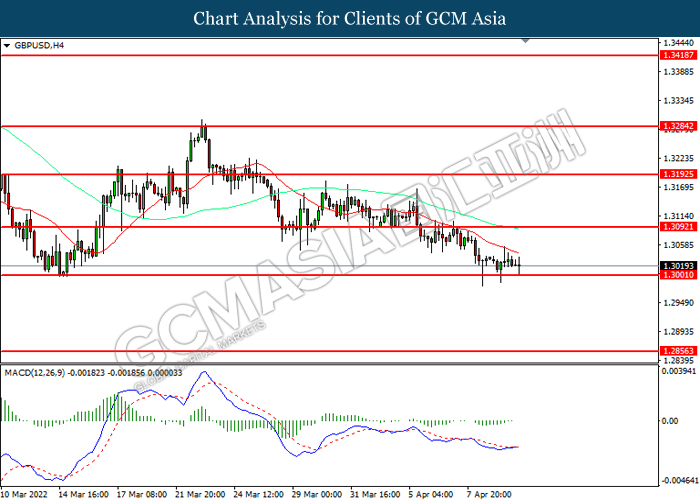Select the 1.30921 price level label

click(x=678, y=227)
